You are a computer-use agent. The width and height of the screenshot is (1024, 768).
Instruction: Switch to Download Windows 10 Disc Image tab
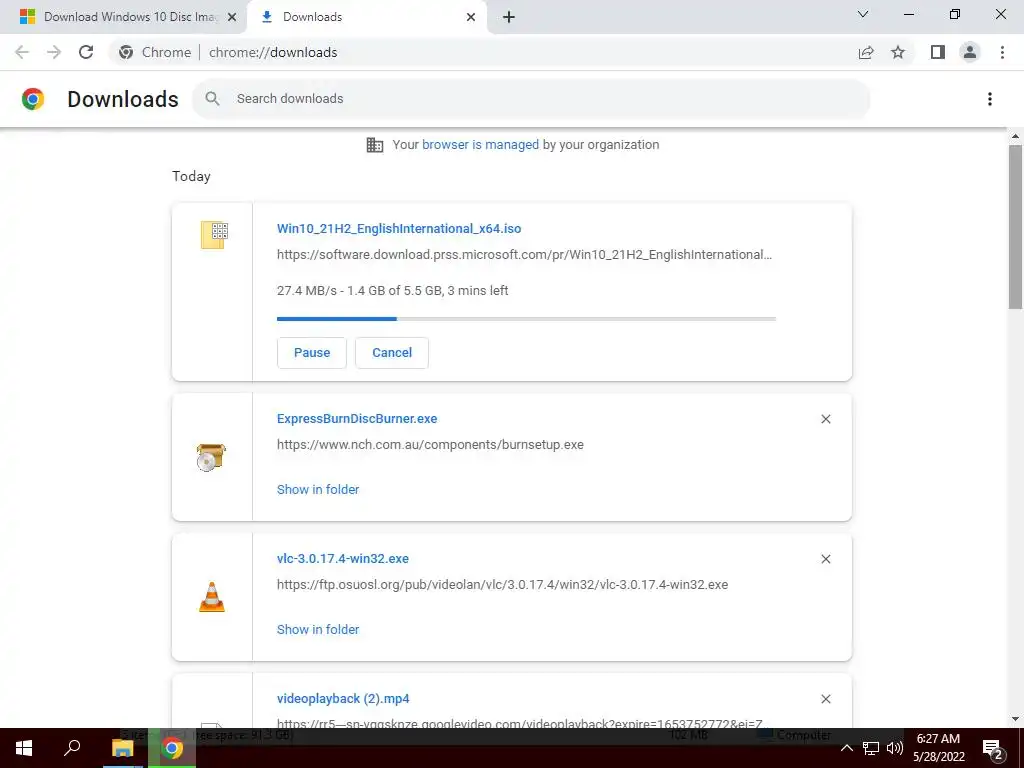[123, 17]
